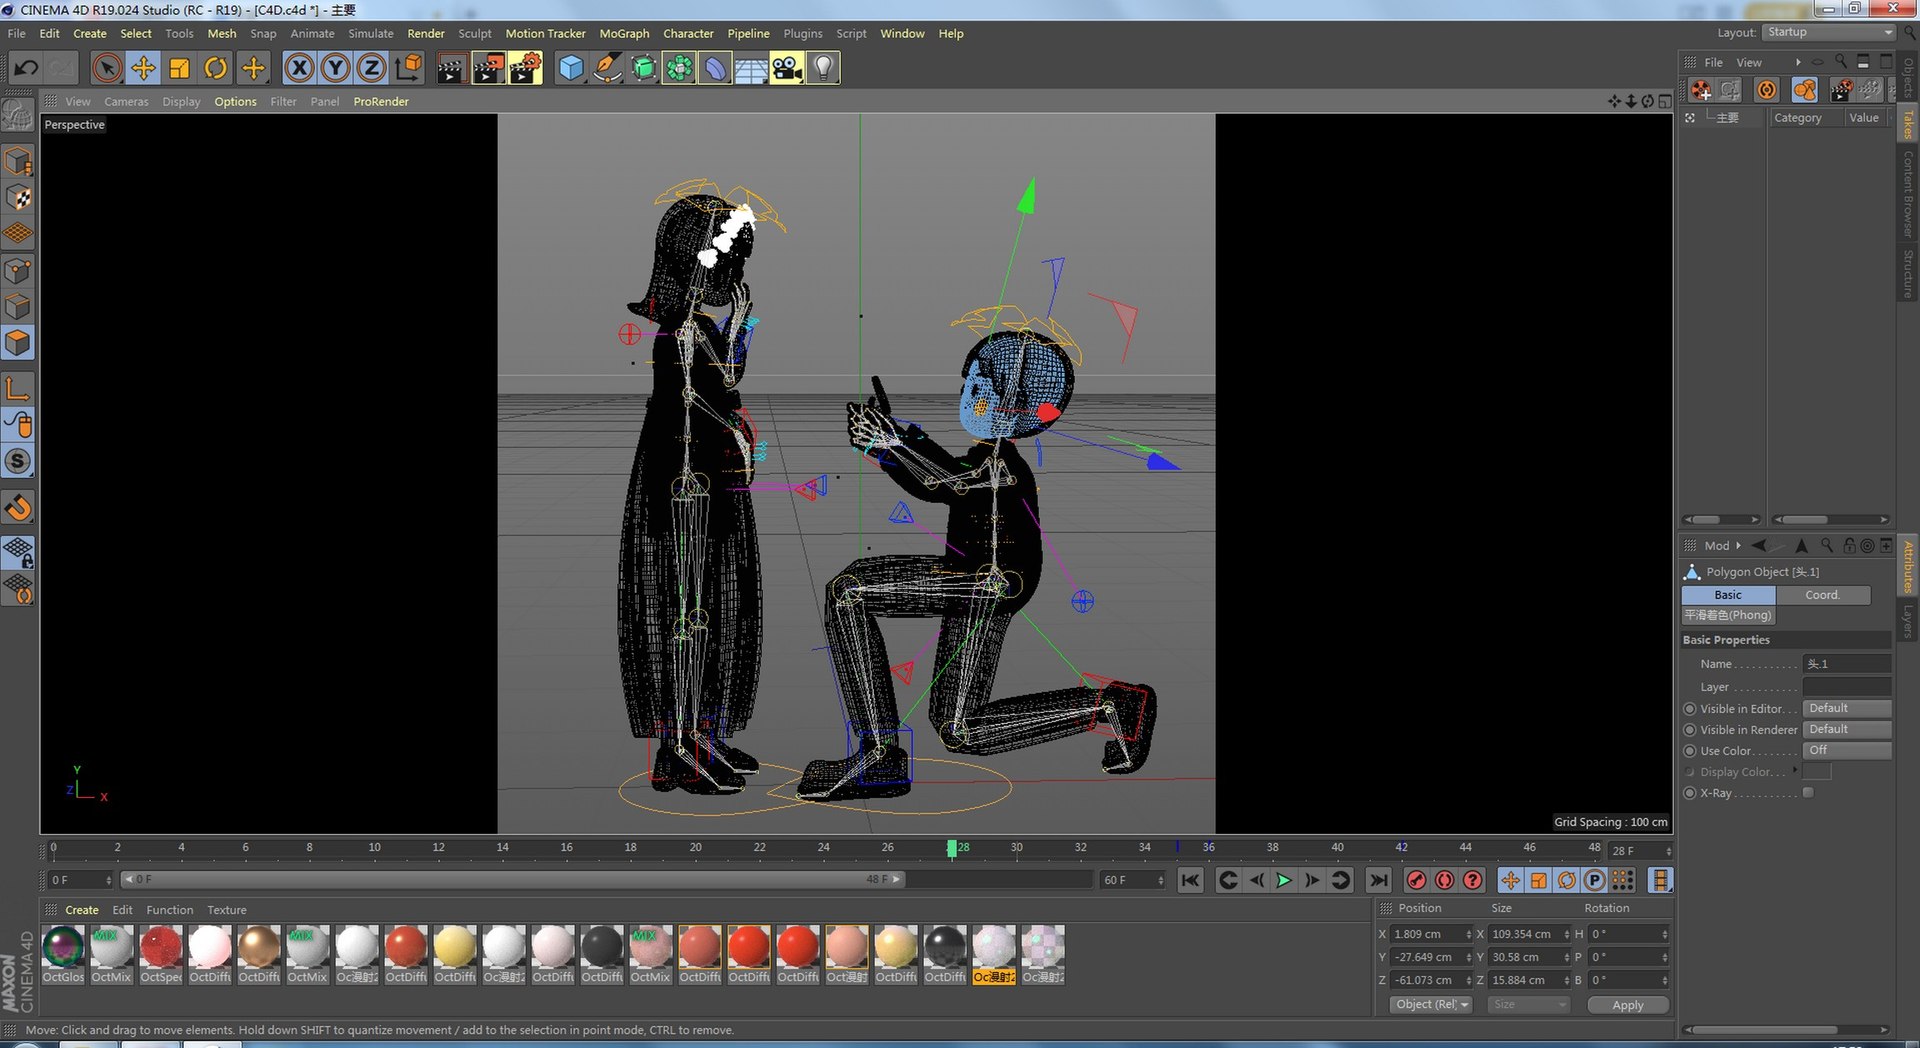Click the Record Active Objects red icon
Image resolution: width=1920 pixels, height=1048 pixels.
(1416, 880)
